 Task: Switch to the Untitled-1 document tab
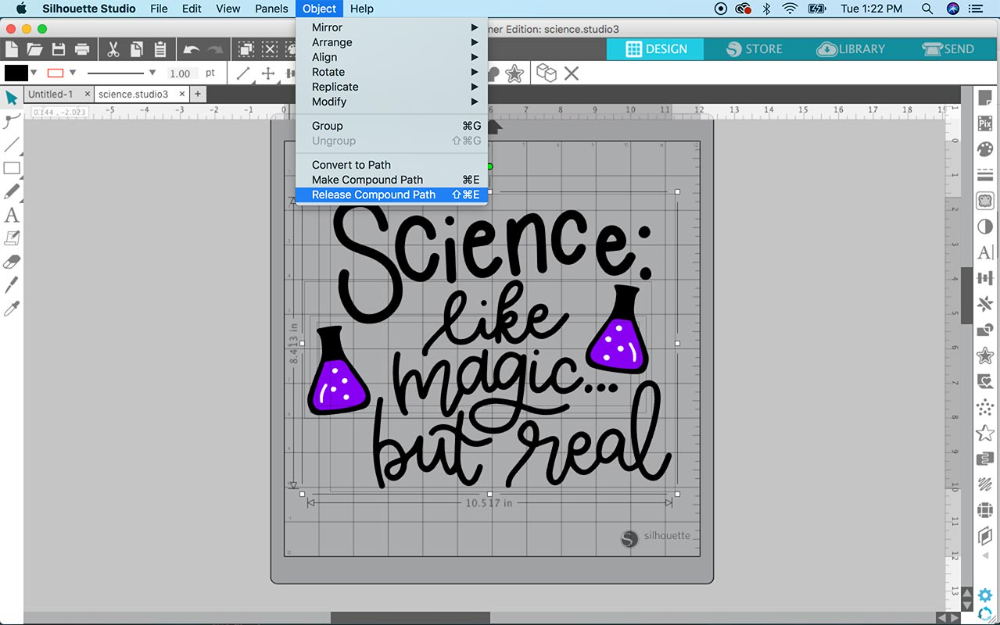pyautogui.click(x=50, y=94)
